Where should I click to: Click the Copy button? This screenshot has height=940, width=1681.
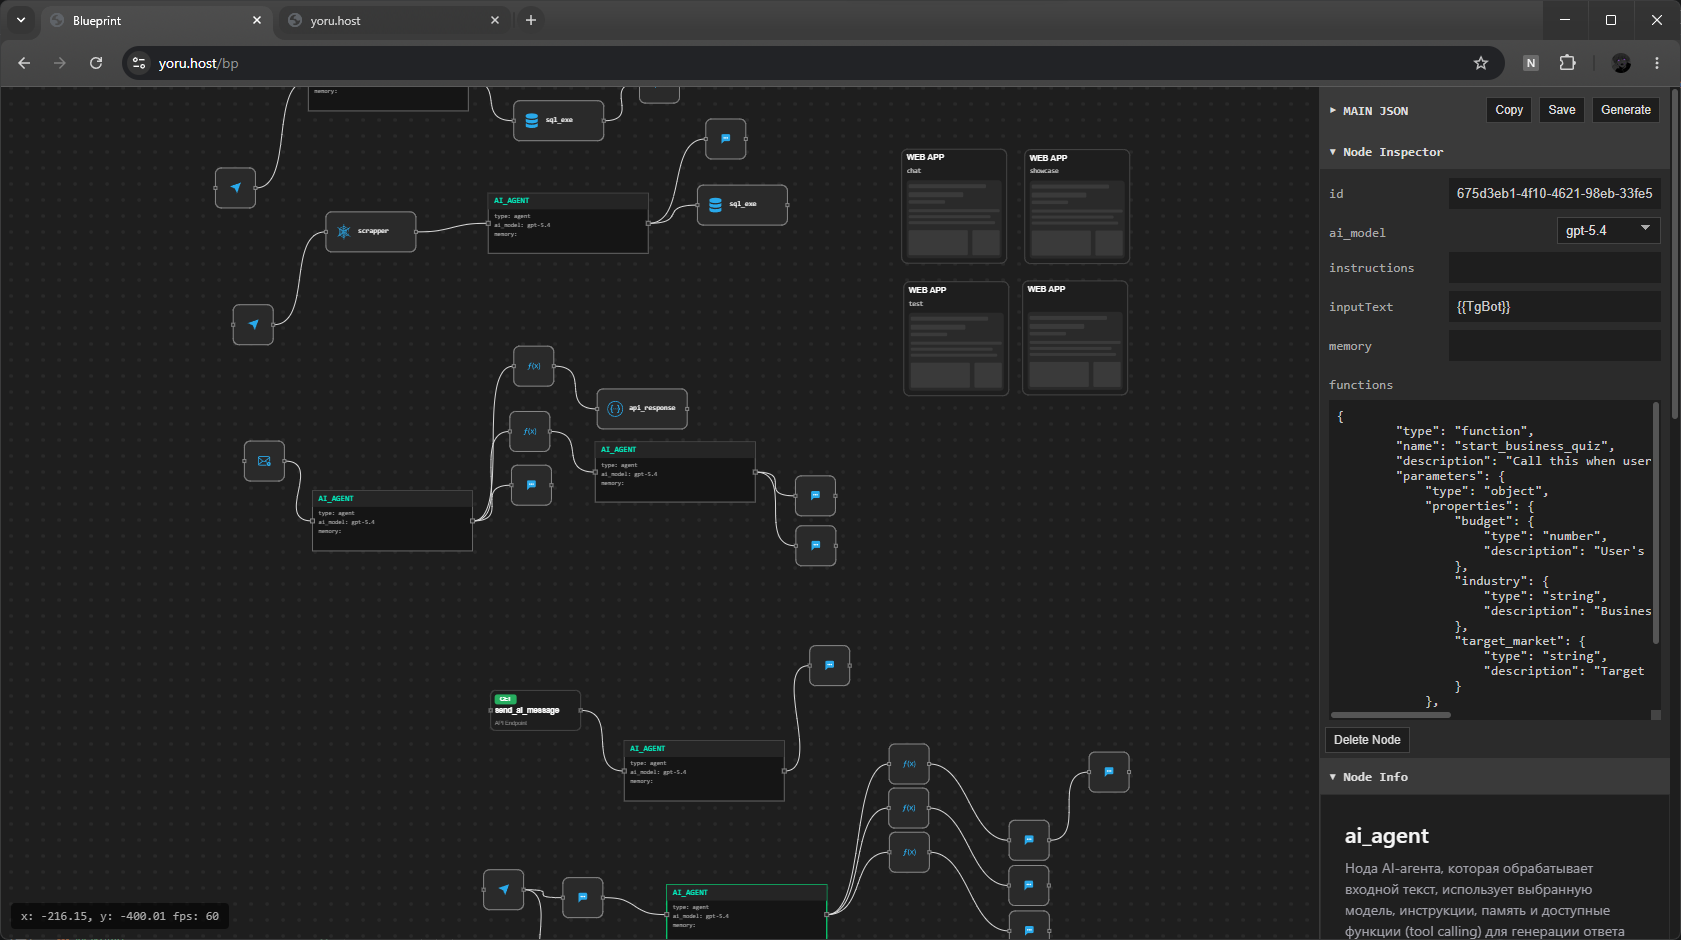(1509, 110)
